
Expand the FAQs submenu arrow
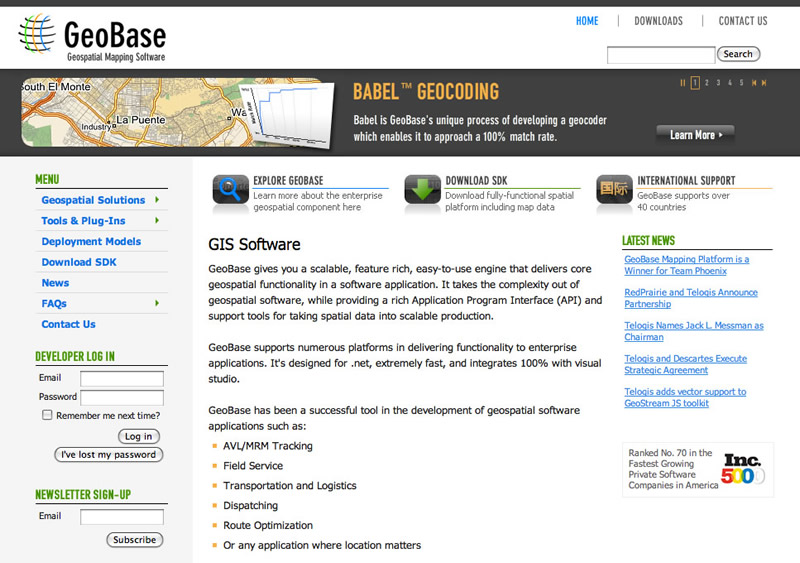(157, 303)
